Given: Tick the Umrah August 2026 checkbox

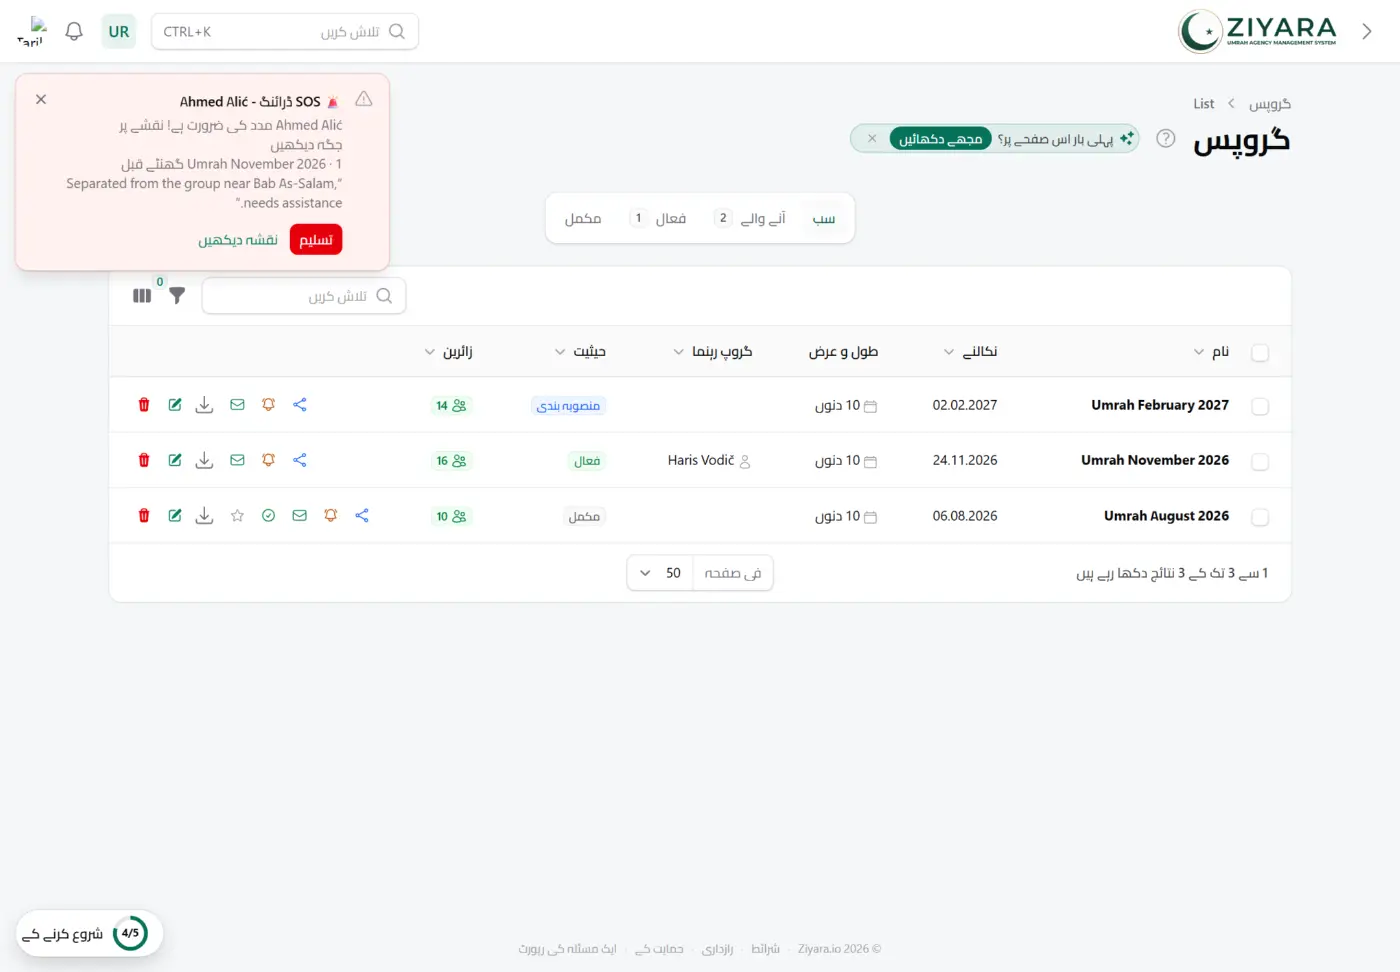Looking at the screenshot, I should point(1260,517).
